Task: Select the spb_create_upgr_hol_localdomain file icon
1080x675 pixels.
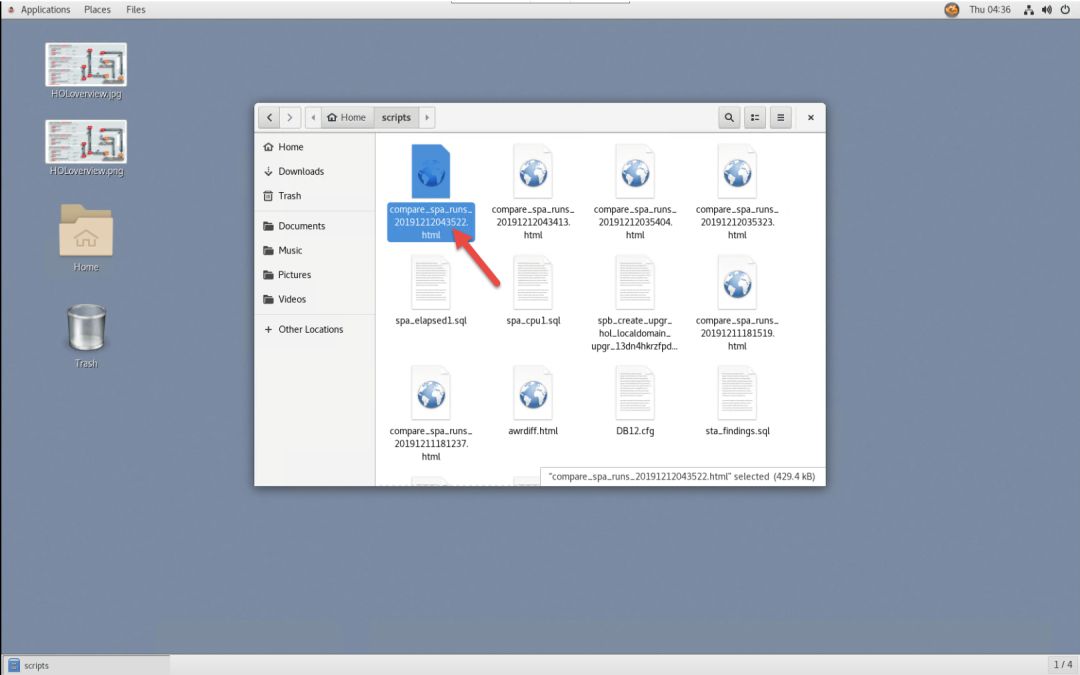Action: 635,282
